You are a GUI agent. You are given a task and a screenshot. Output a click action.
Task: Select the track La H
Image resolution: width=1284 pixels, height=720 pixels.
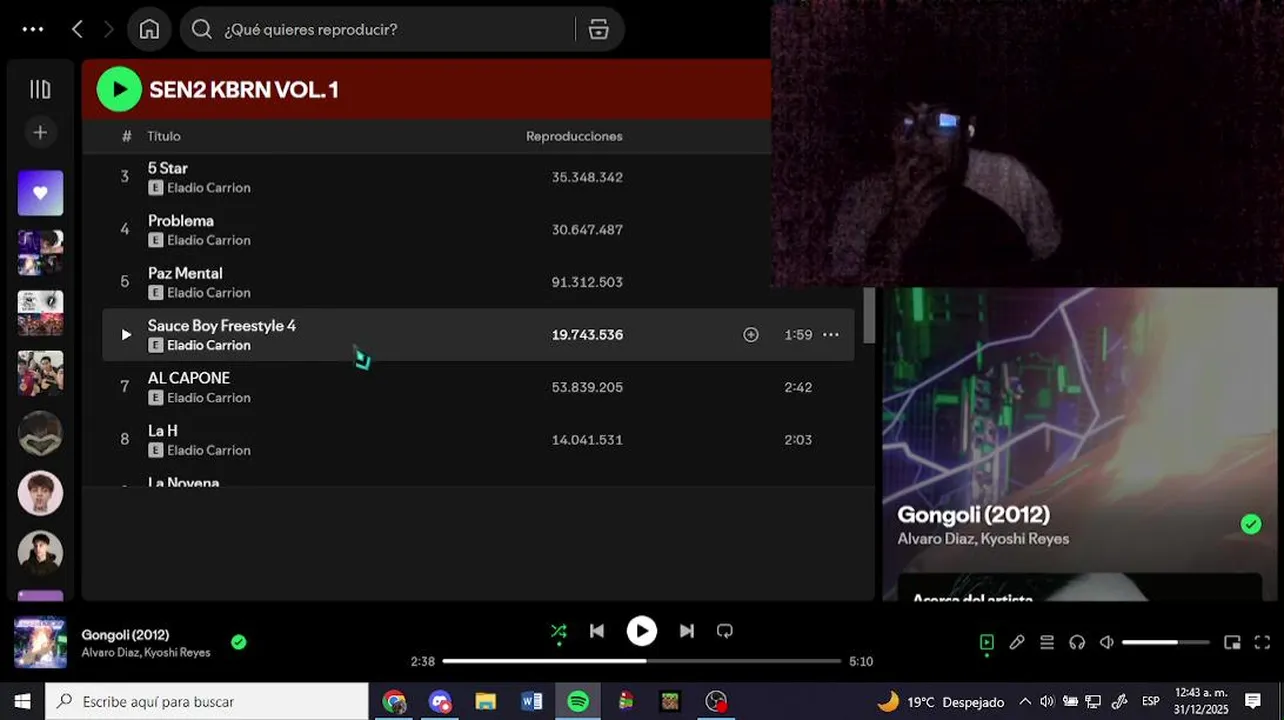point(478,439)
